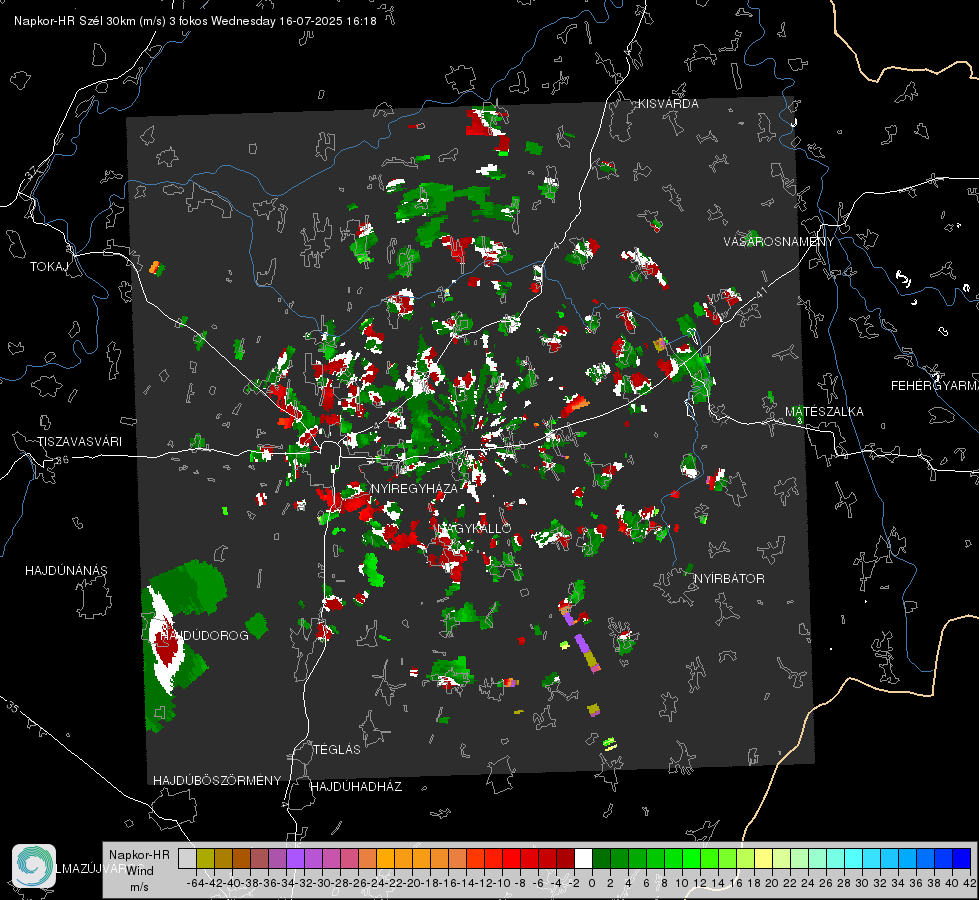The image size is (979, 900).
Task: Click the swirl weather logo icon
Action: [x=34, y=866]
